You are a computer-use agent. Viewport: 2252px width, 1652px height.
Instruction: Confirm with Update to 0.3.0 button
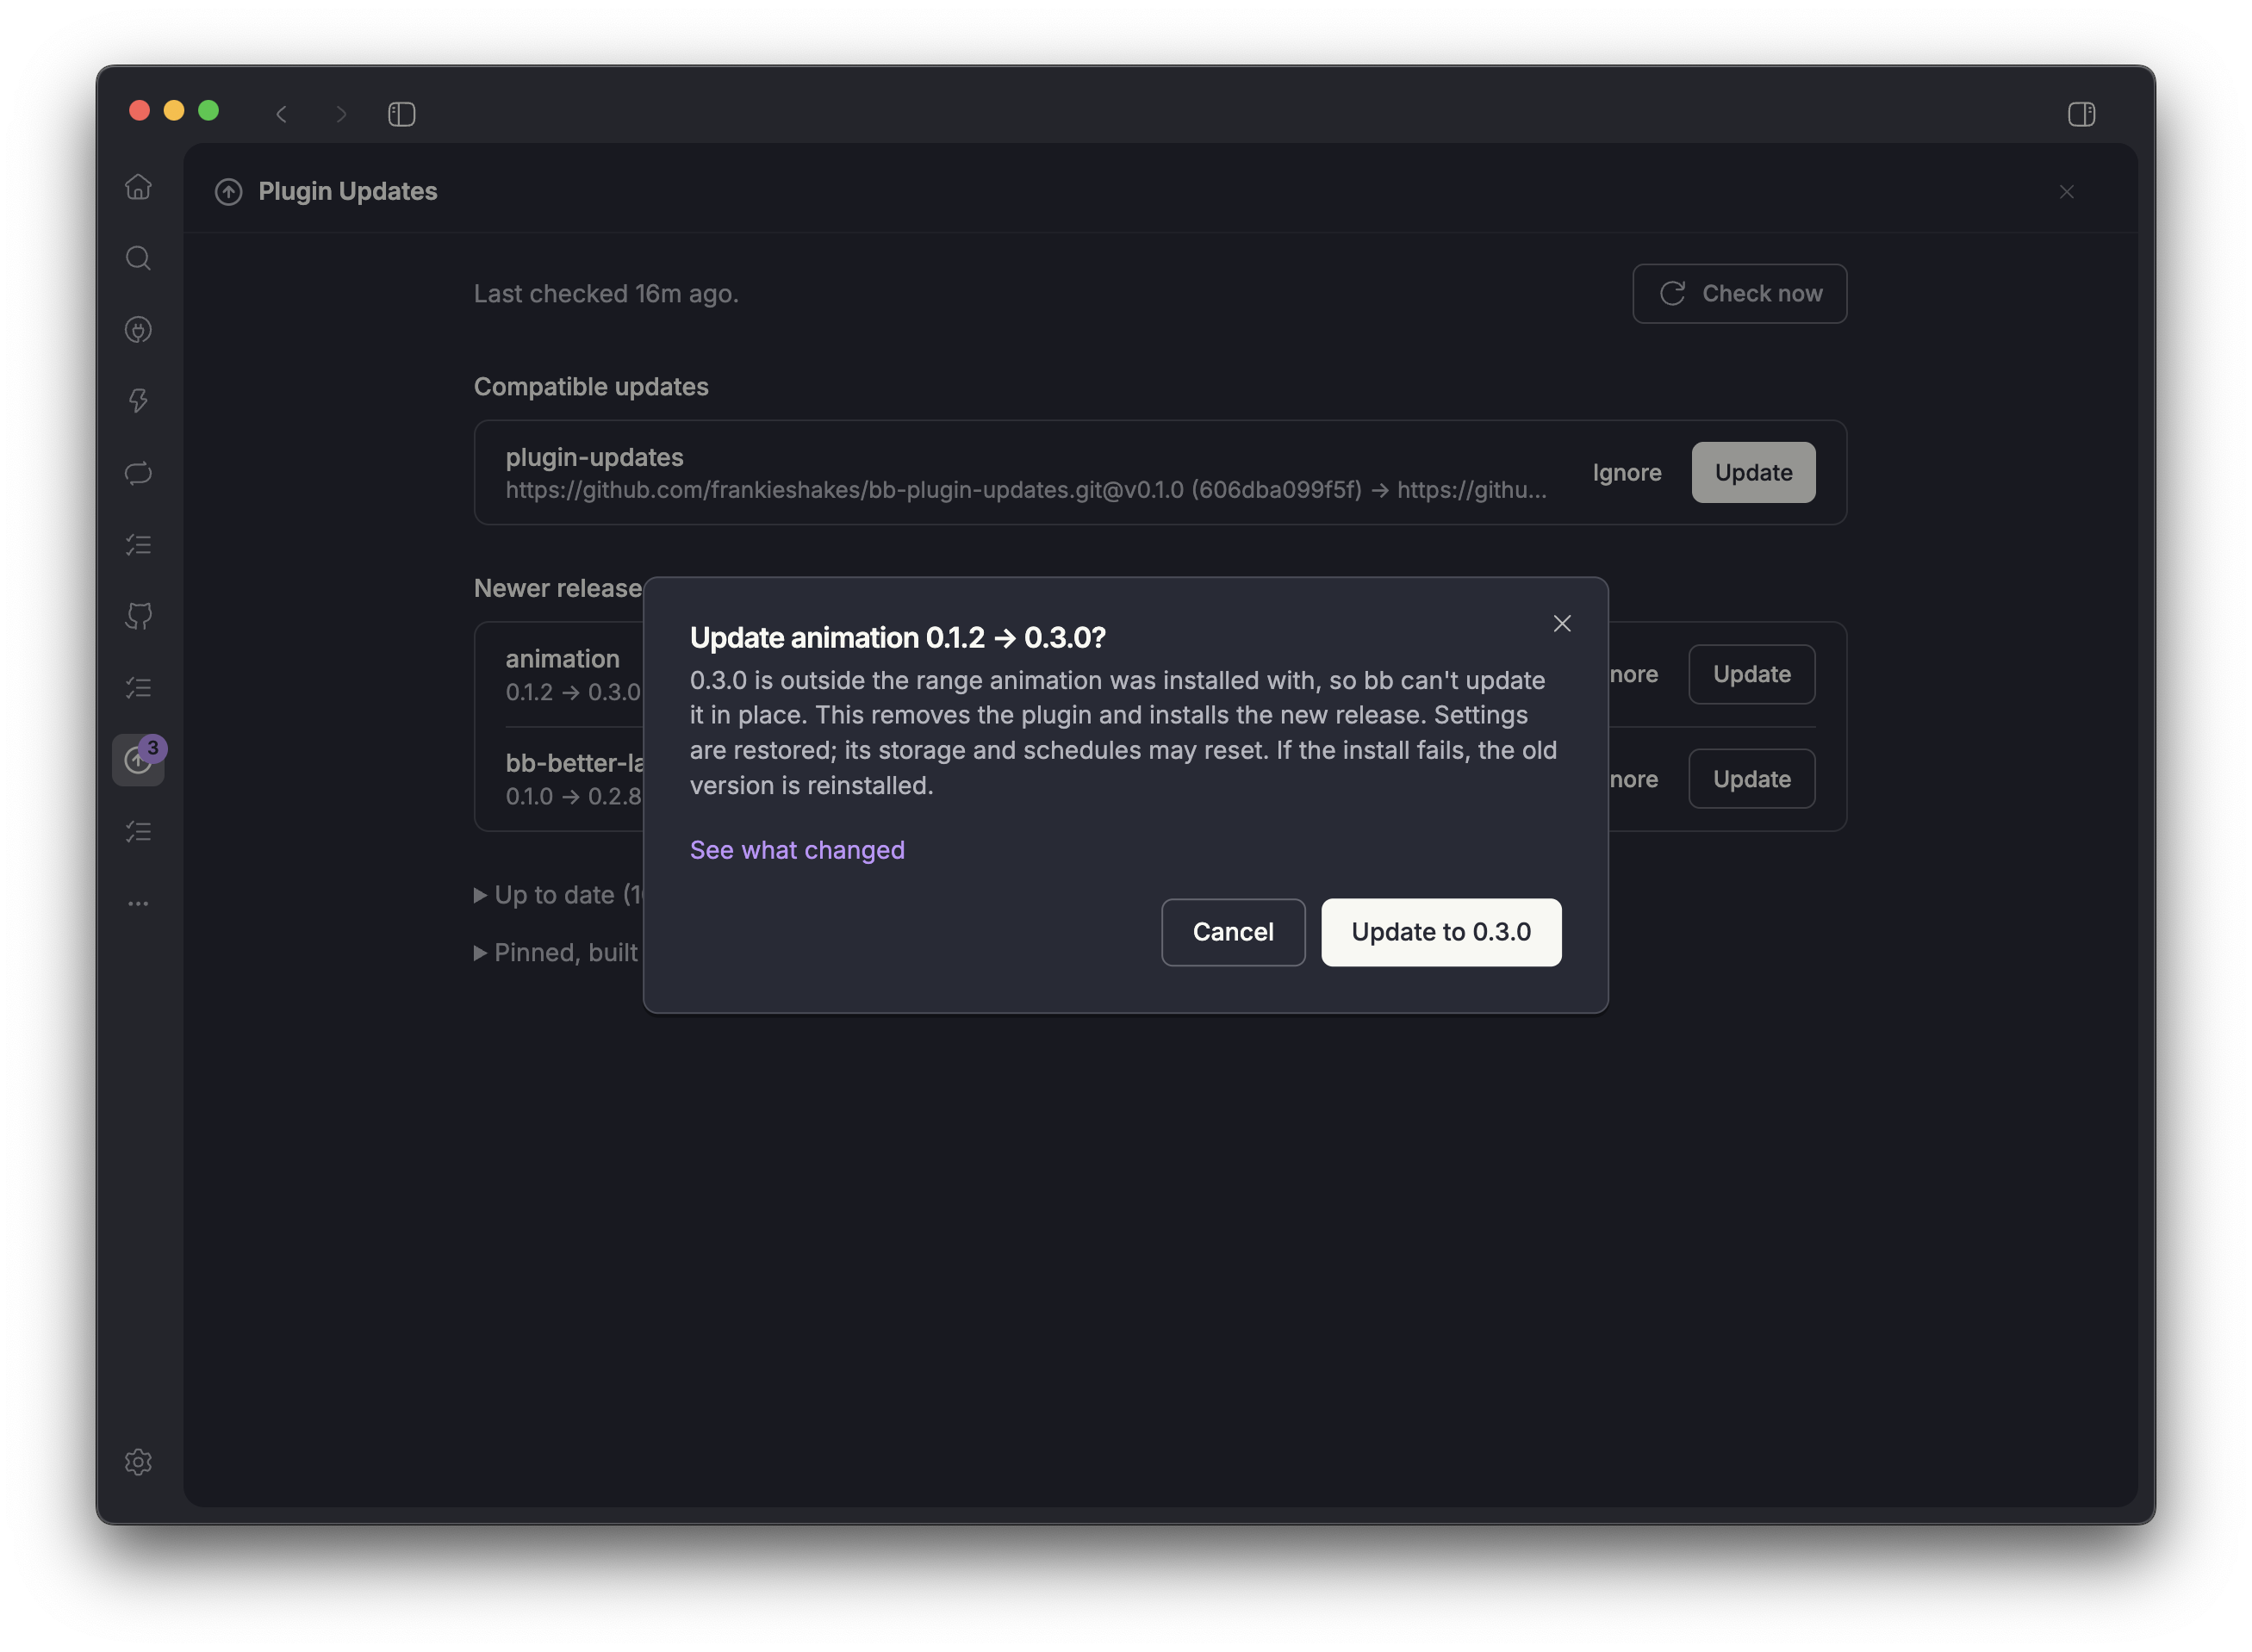1441,932
